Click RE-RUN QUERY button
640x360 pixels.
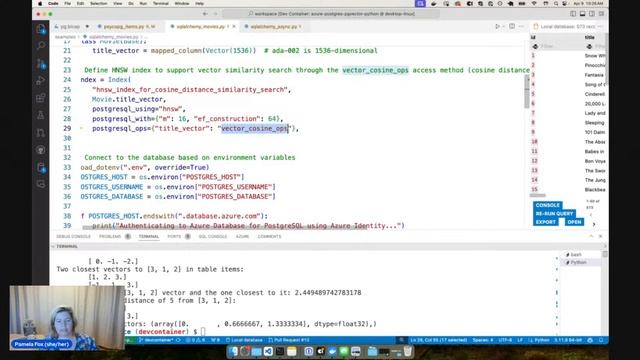click(x=554, y=214)
